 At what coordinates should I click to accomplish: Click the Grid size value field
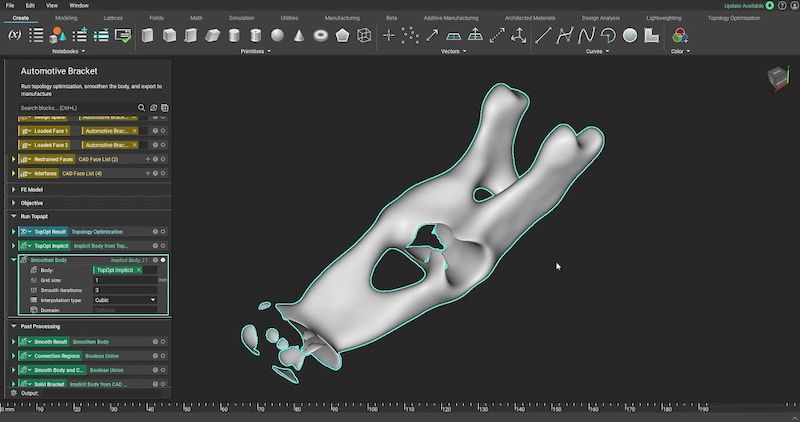click(125, 280)
